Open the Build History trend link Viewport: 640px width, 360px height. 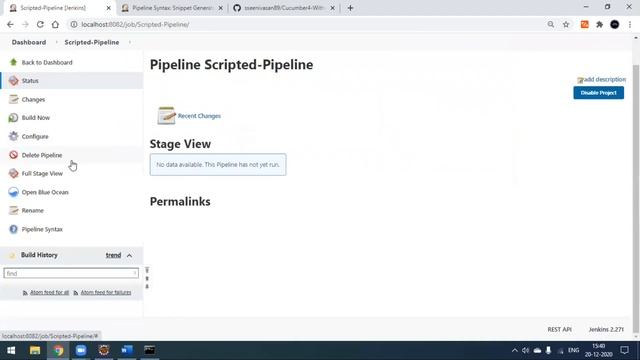pos(113,255)
